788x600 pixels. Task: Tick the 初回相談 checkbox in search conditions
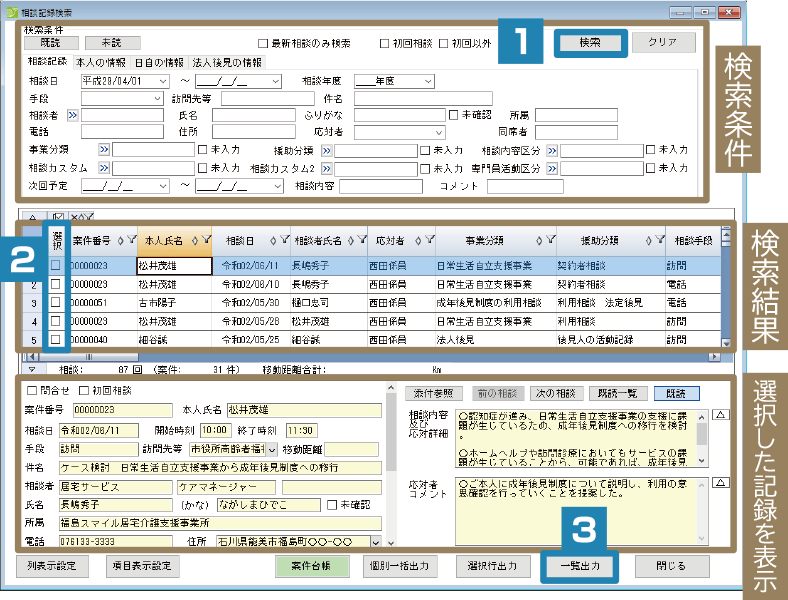click(384, 44)
